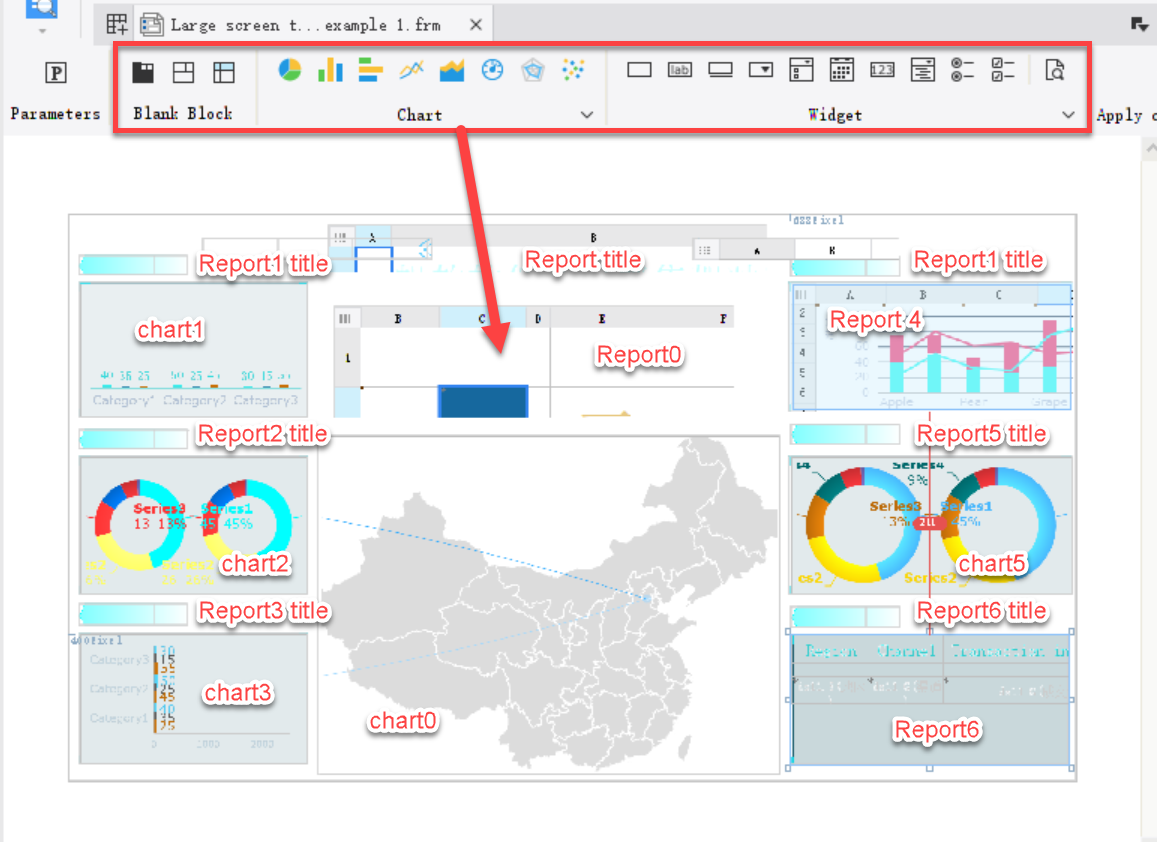Insert a radar chart from the Chart group
This screenshot has width=1157, height=842.
533,70
